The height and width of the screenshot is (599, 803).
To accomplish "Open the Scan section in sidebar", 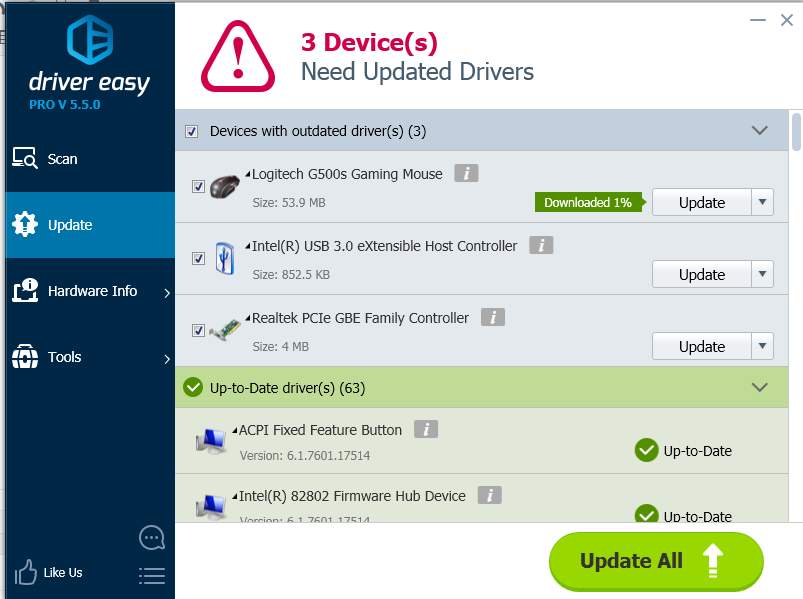I will coord(90,159).
